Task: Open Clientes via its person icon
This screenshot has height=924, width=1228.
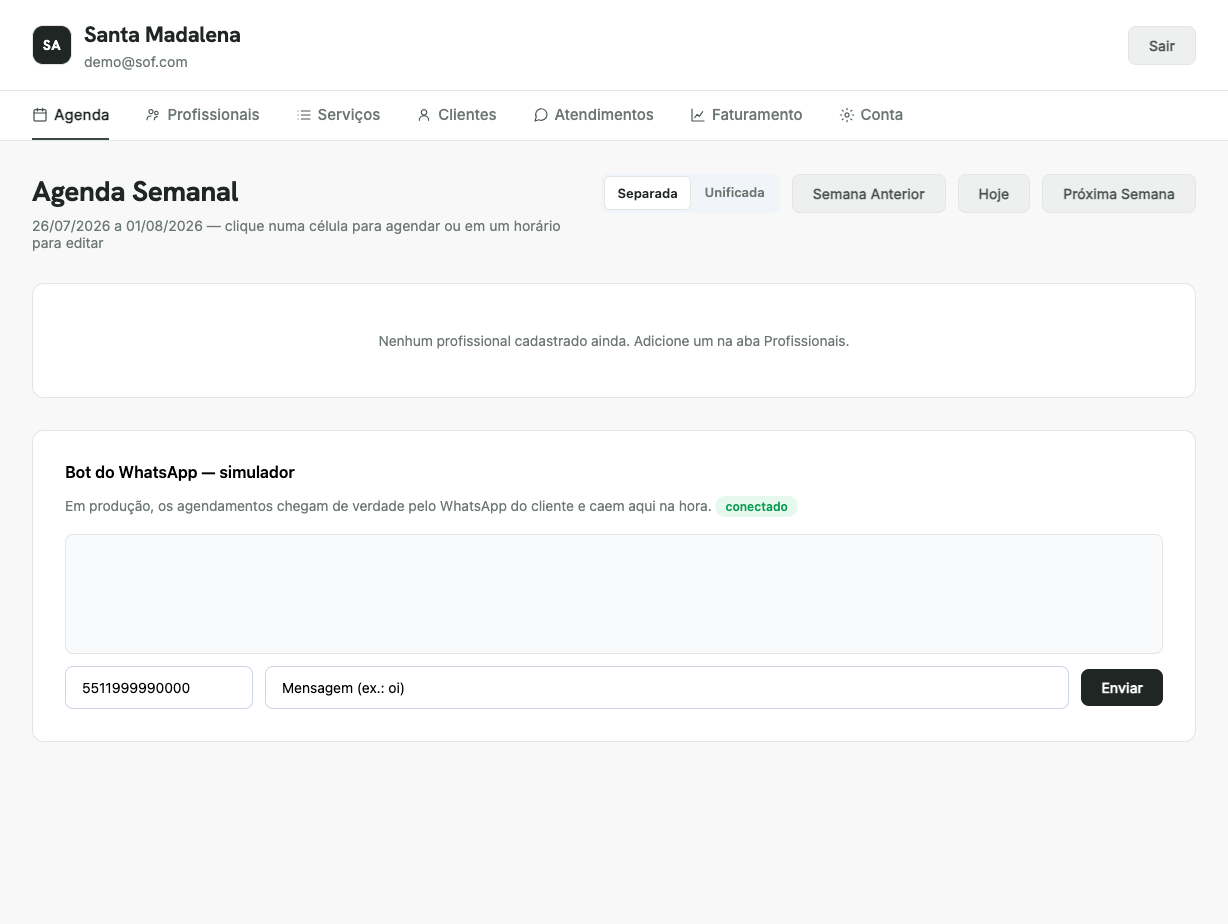Action: pos(424,115)
